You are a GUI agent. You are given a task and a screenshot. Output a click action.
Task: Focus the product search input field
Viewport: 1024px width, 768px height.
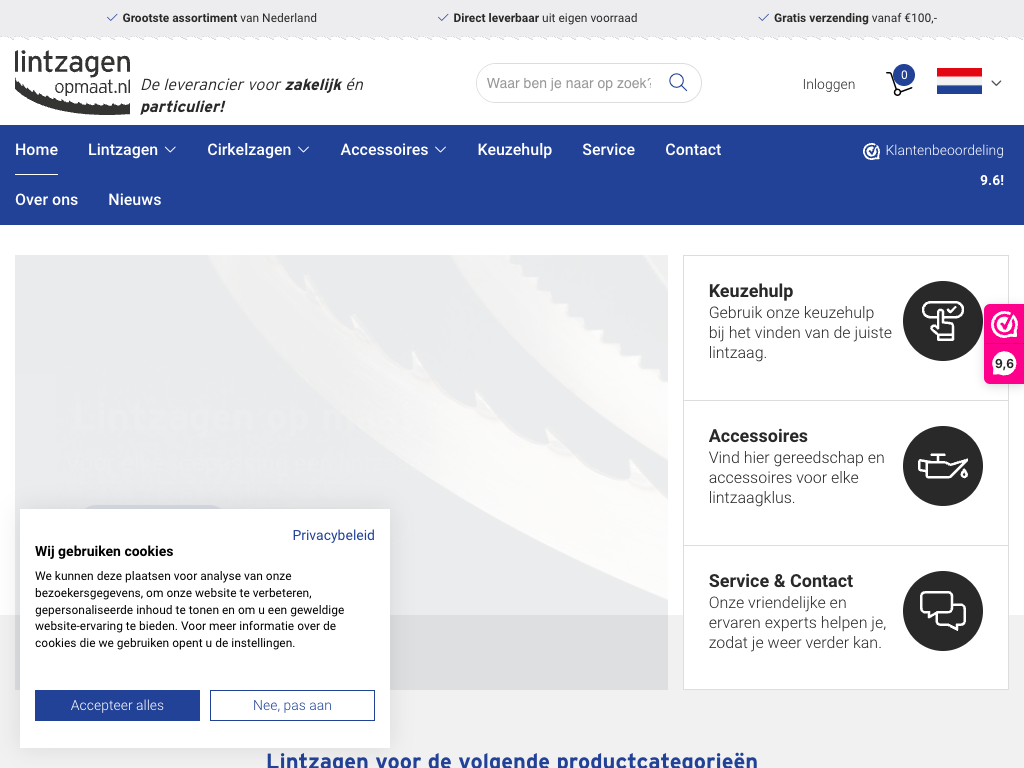(568, 83)
